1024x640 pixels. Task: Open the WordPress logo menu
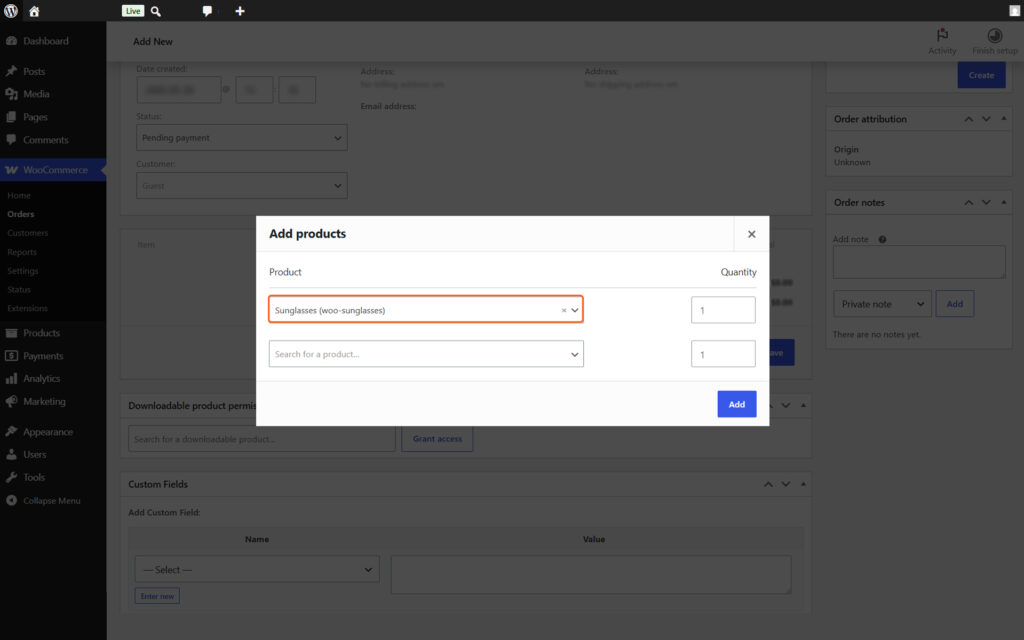tap(11, 10)
